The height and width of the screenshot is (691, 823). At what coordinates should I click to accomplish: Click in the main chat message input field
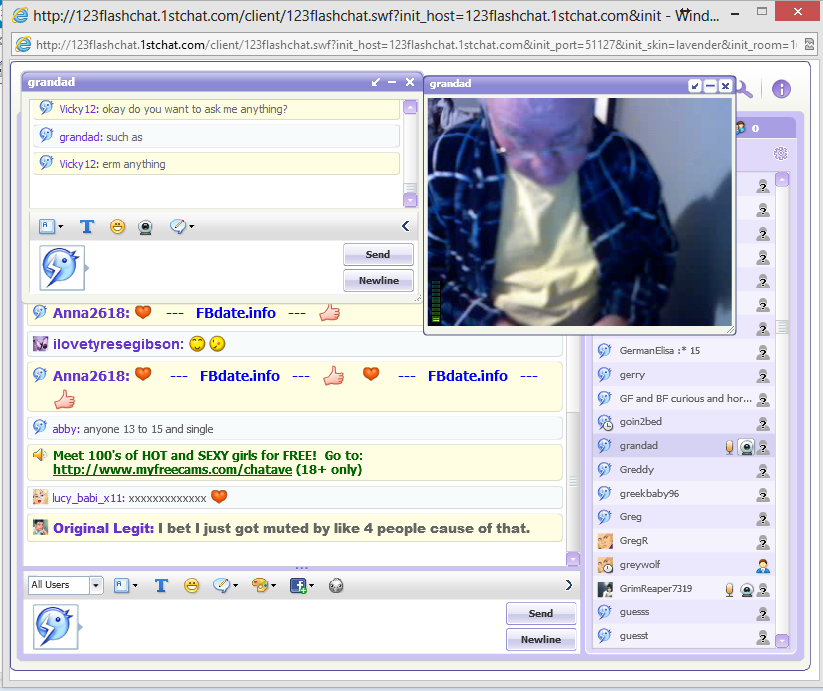pyautogui.click(x=290, y=627)
